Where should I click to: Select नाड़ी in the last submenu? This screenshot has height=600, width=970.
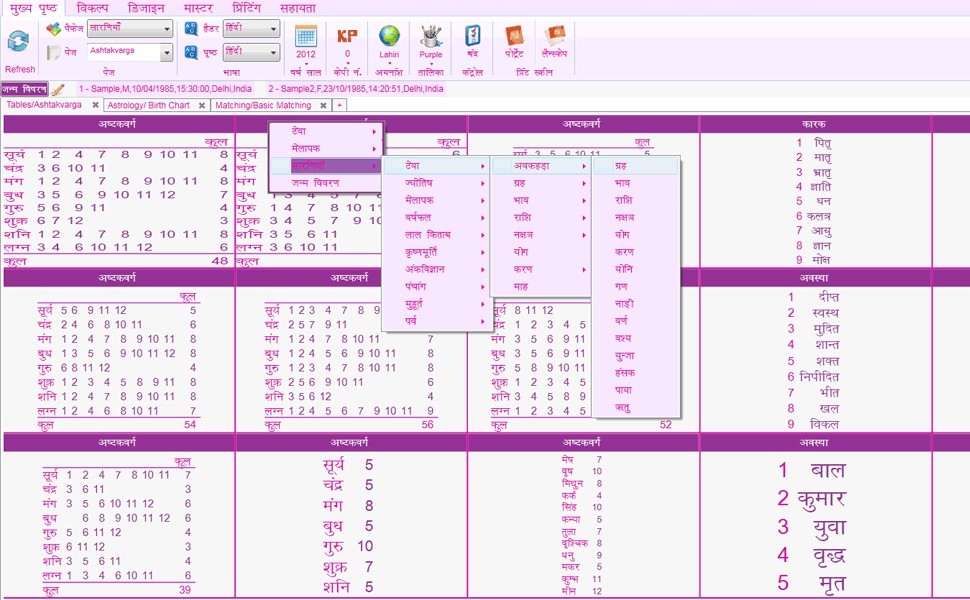tap(636, 304)
